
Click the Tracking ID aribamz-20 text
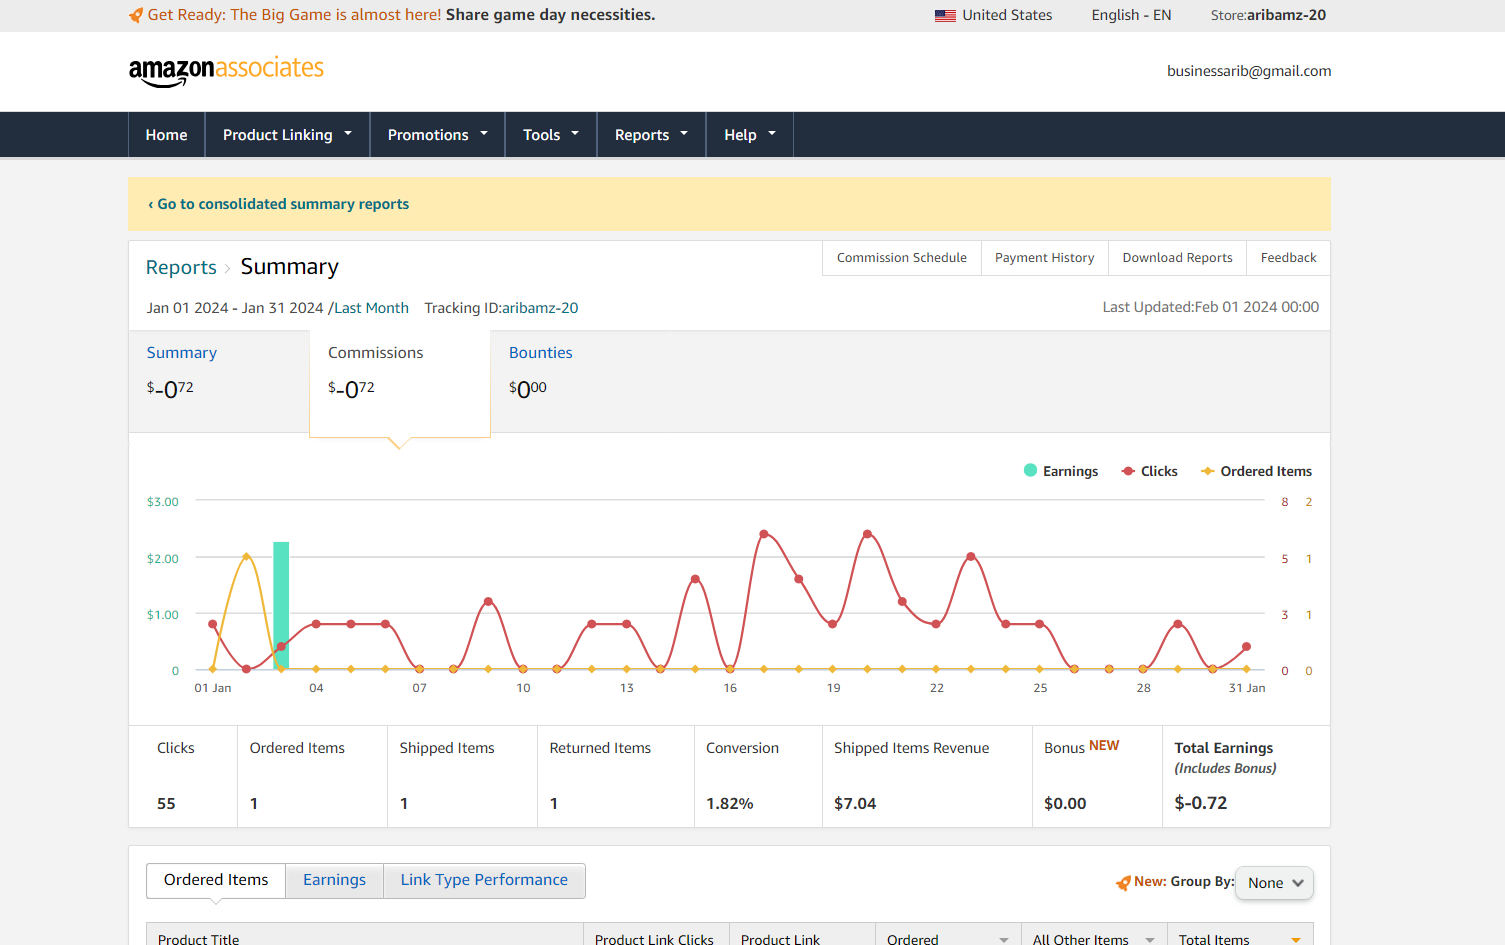[x=501, y=308]
